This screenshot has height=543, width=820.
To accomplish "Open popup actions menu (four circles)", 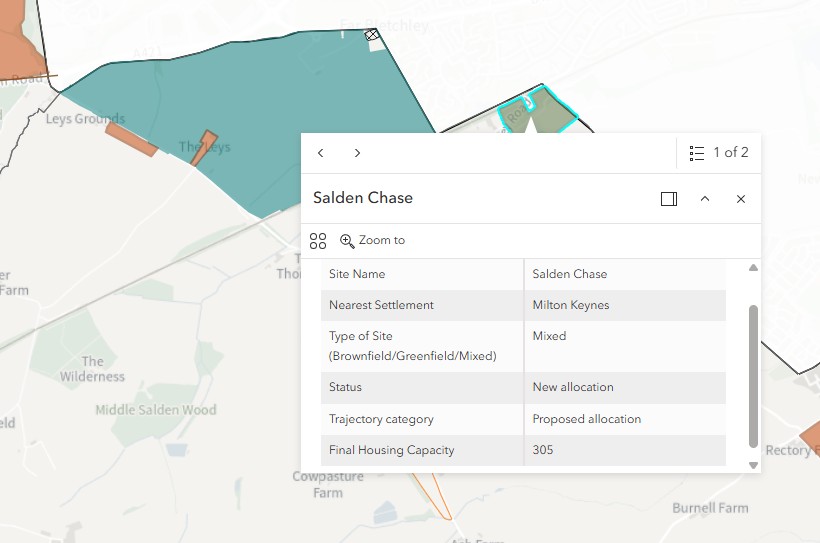I will click(318, 241).
